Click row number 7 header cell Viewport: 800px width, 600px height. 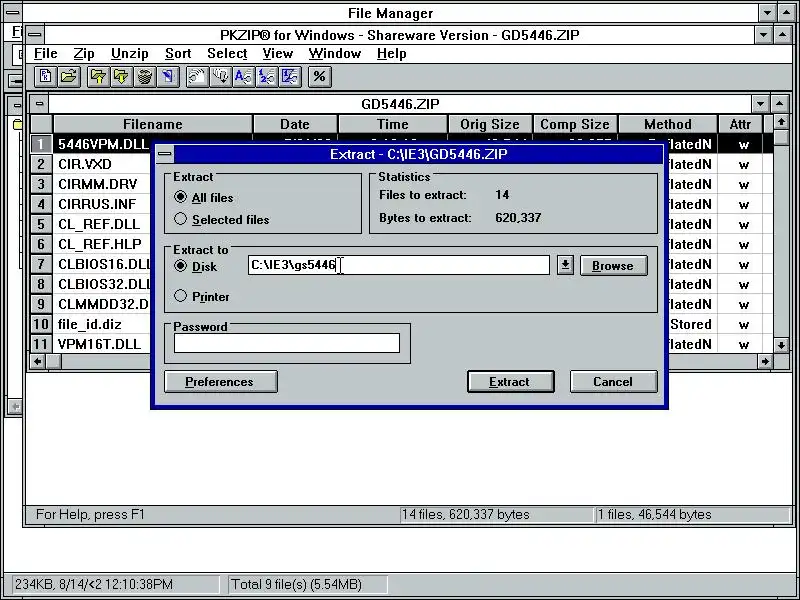41,264
